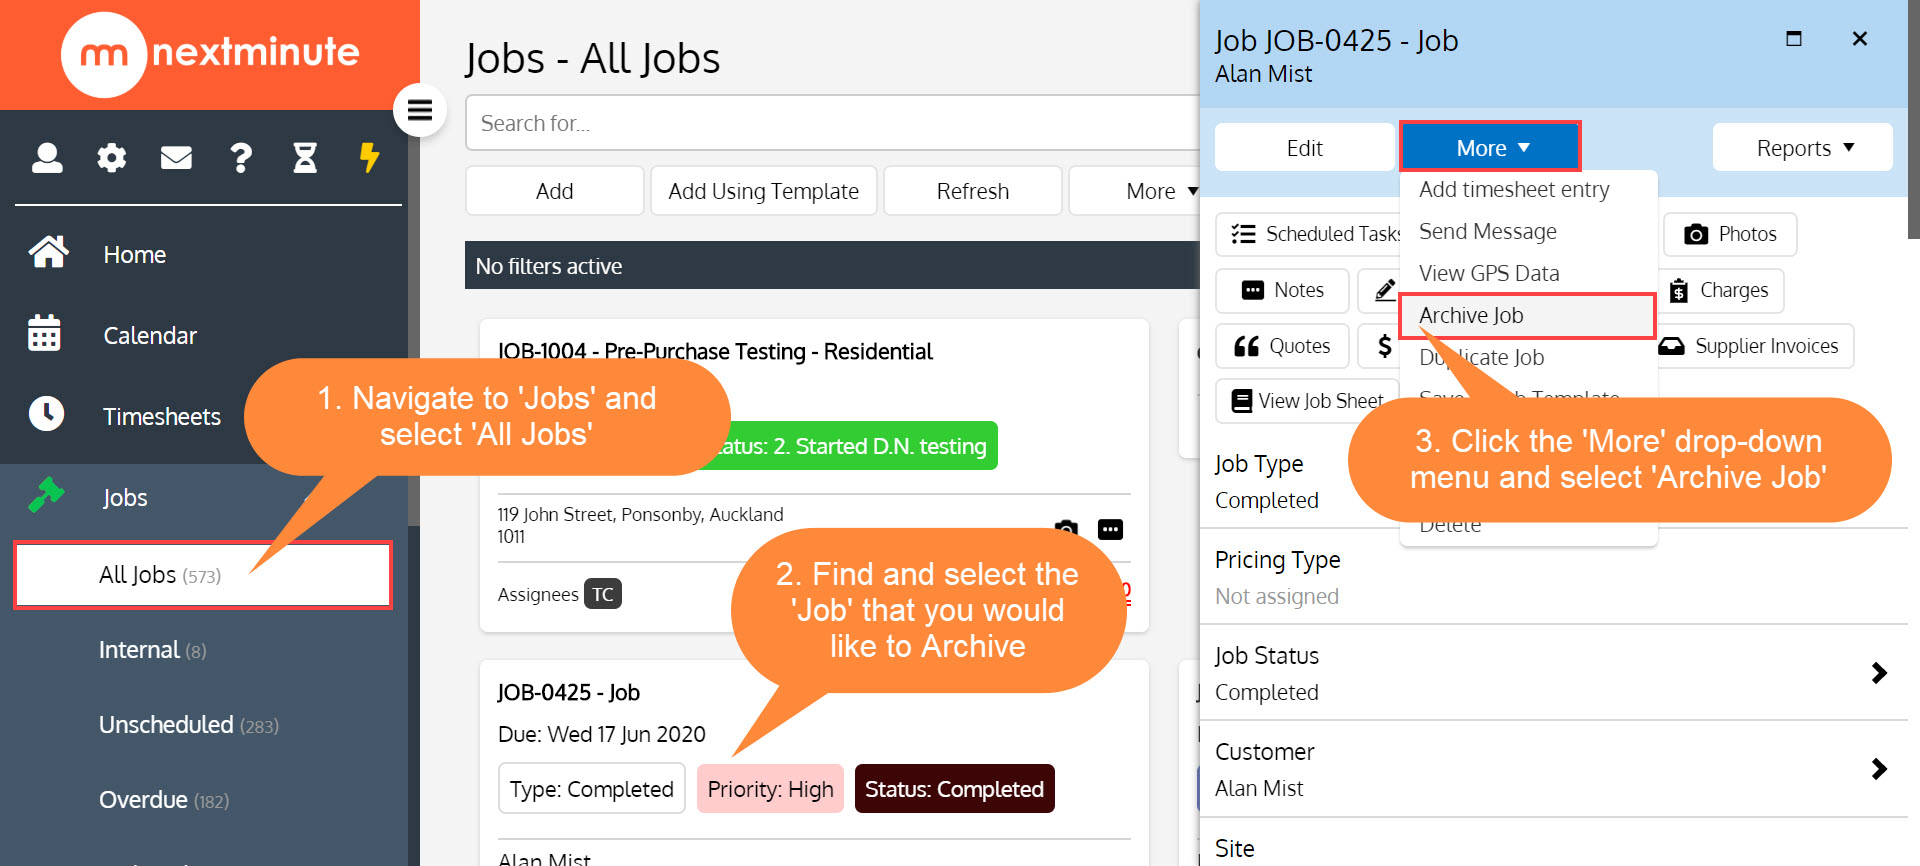Open the help question mark icon
The image size is (1920, 866).
pos(241,157)
